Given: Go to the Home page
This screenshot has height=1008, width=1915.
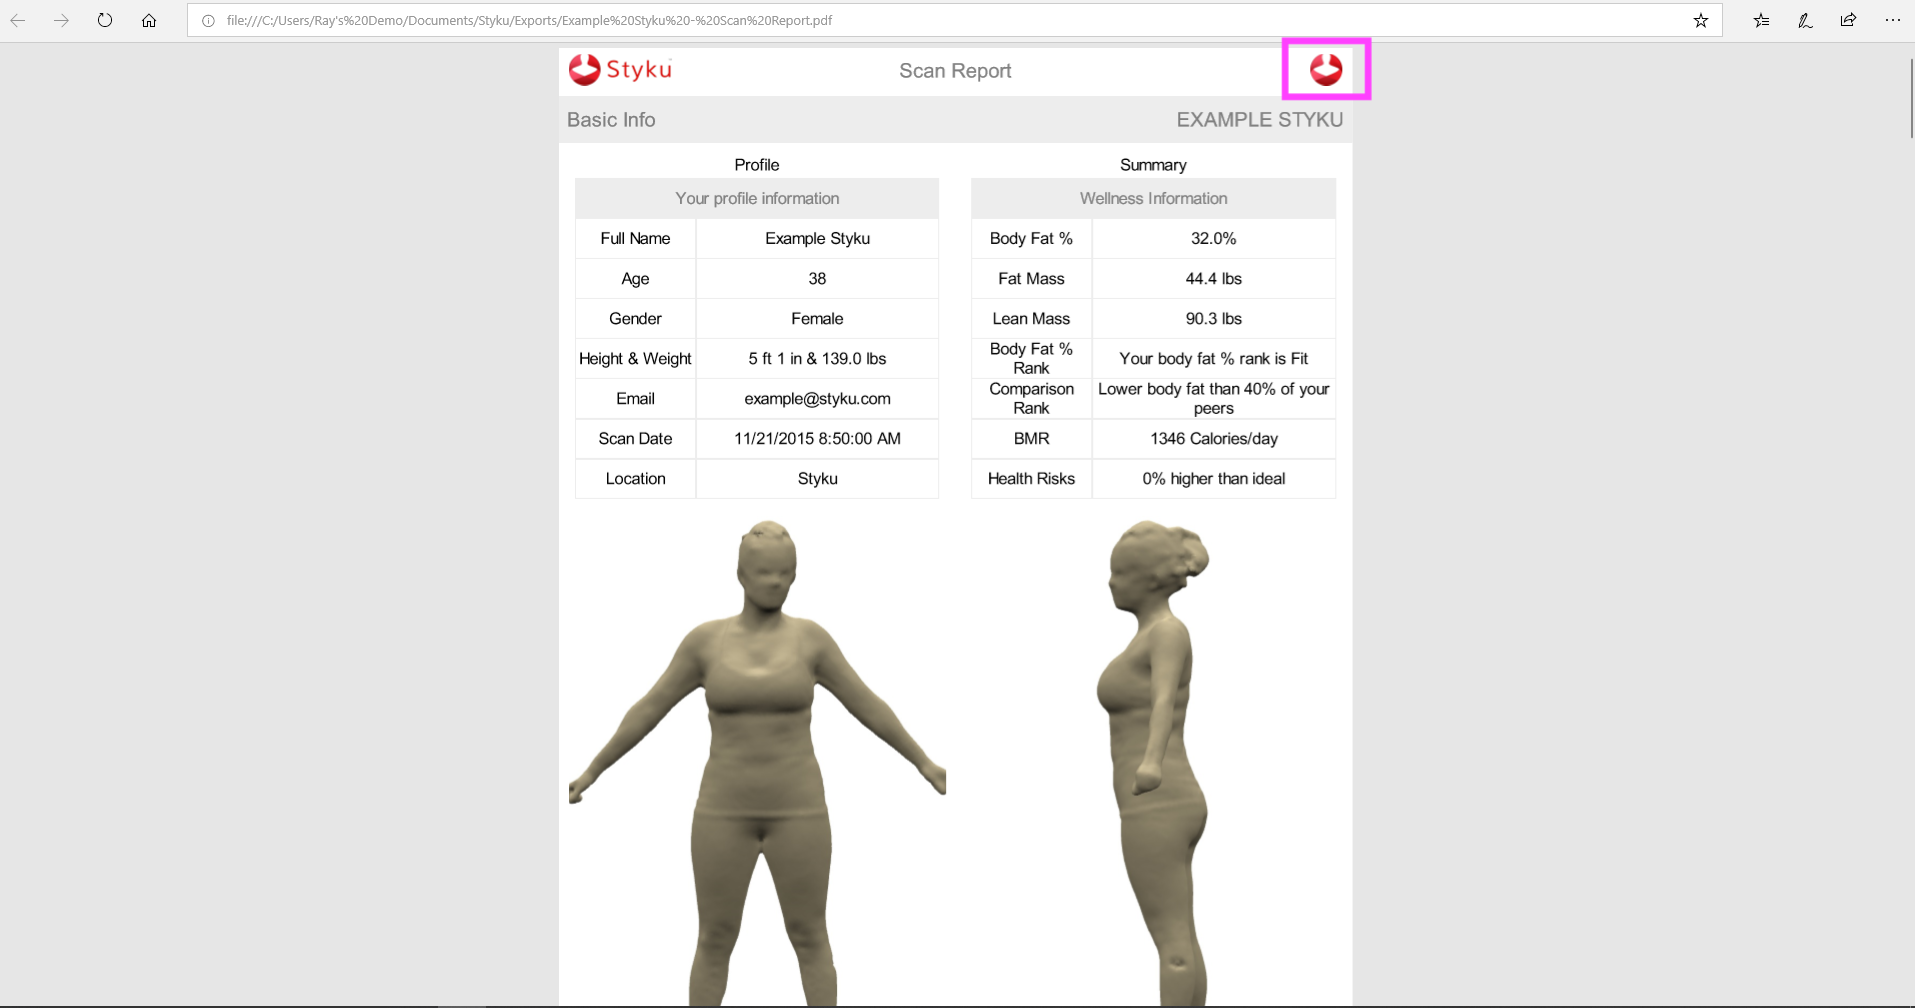Looking at the screenshot, I should tap(149, 20).
